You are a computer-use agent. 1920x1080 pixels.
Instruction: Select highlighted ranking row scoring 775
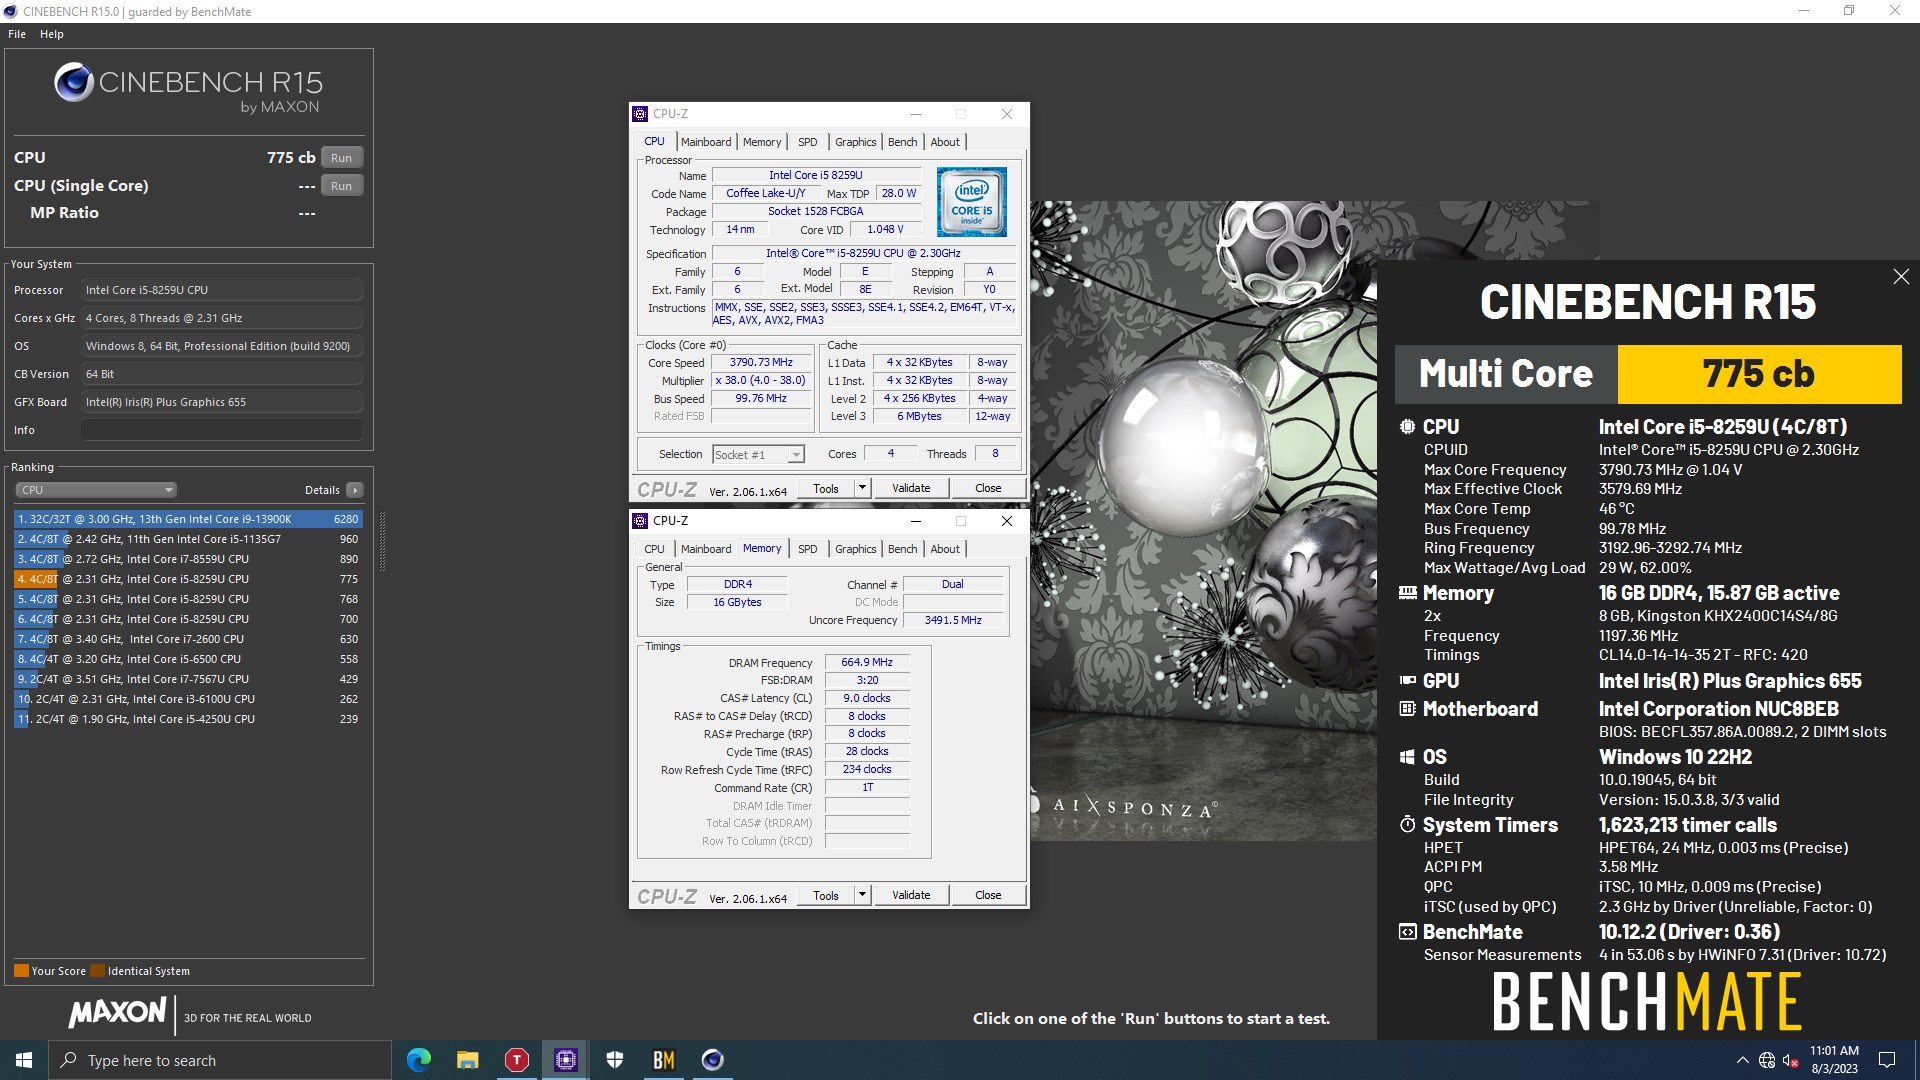tap(187, 579)
